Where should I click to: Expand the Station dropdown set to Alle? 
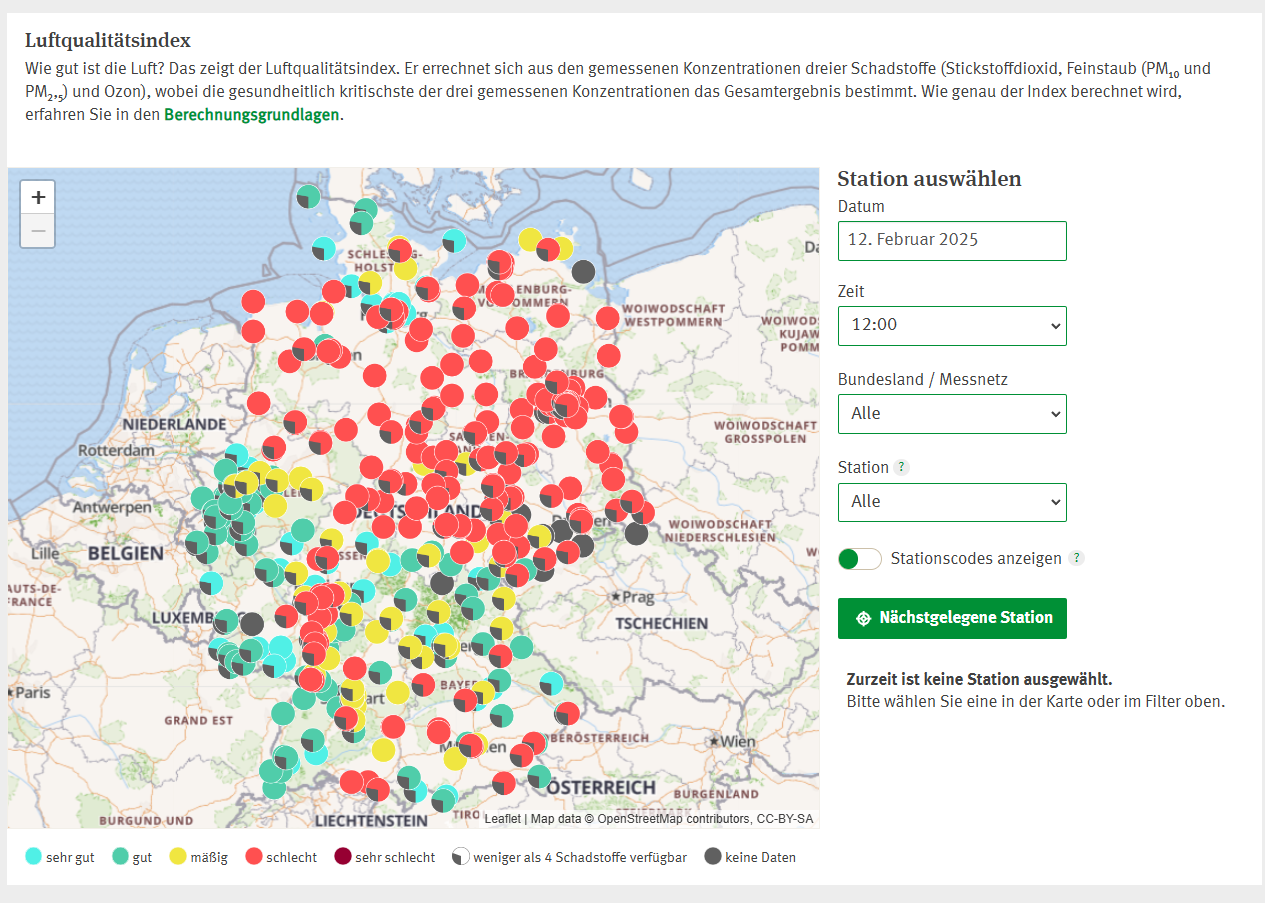951,501
